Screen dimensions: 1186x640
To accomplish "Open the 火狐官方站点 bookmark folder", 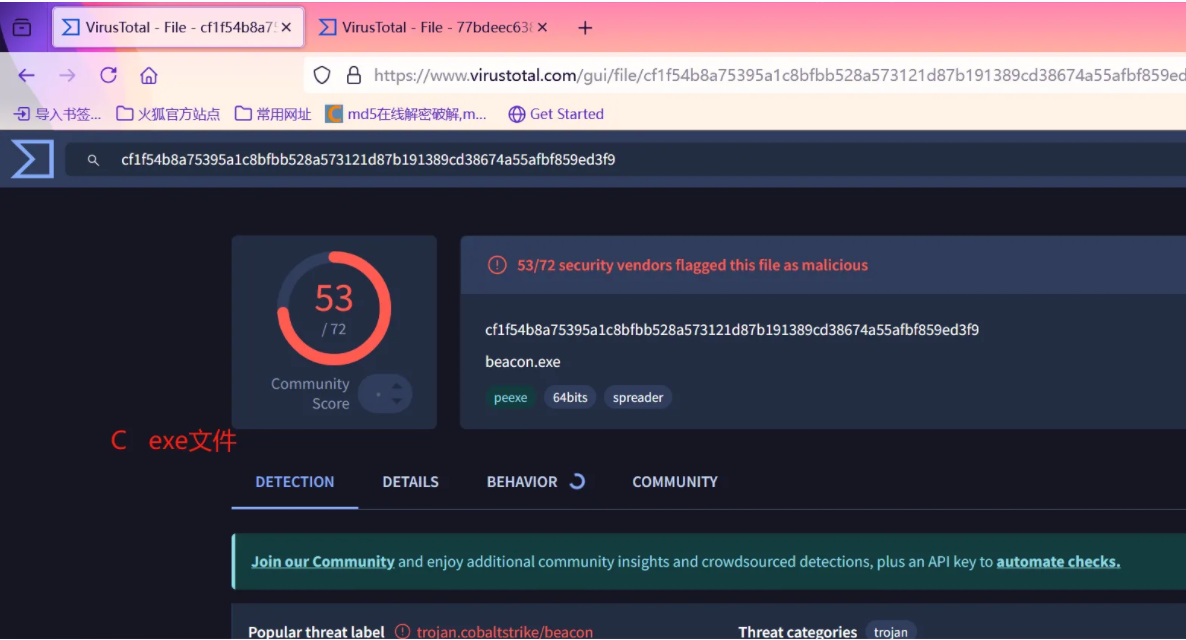I will [x=168, y=114].
